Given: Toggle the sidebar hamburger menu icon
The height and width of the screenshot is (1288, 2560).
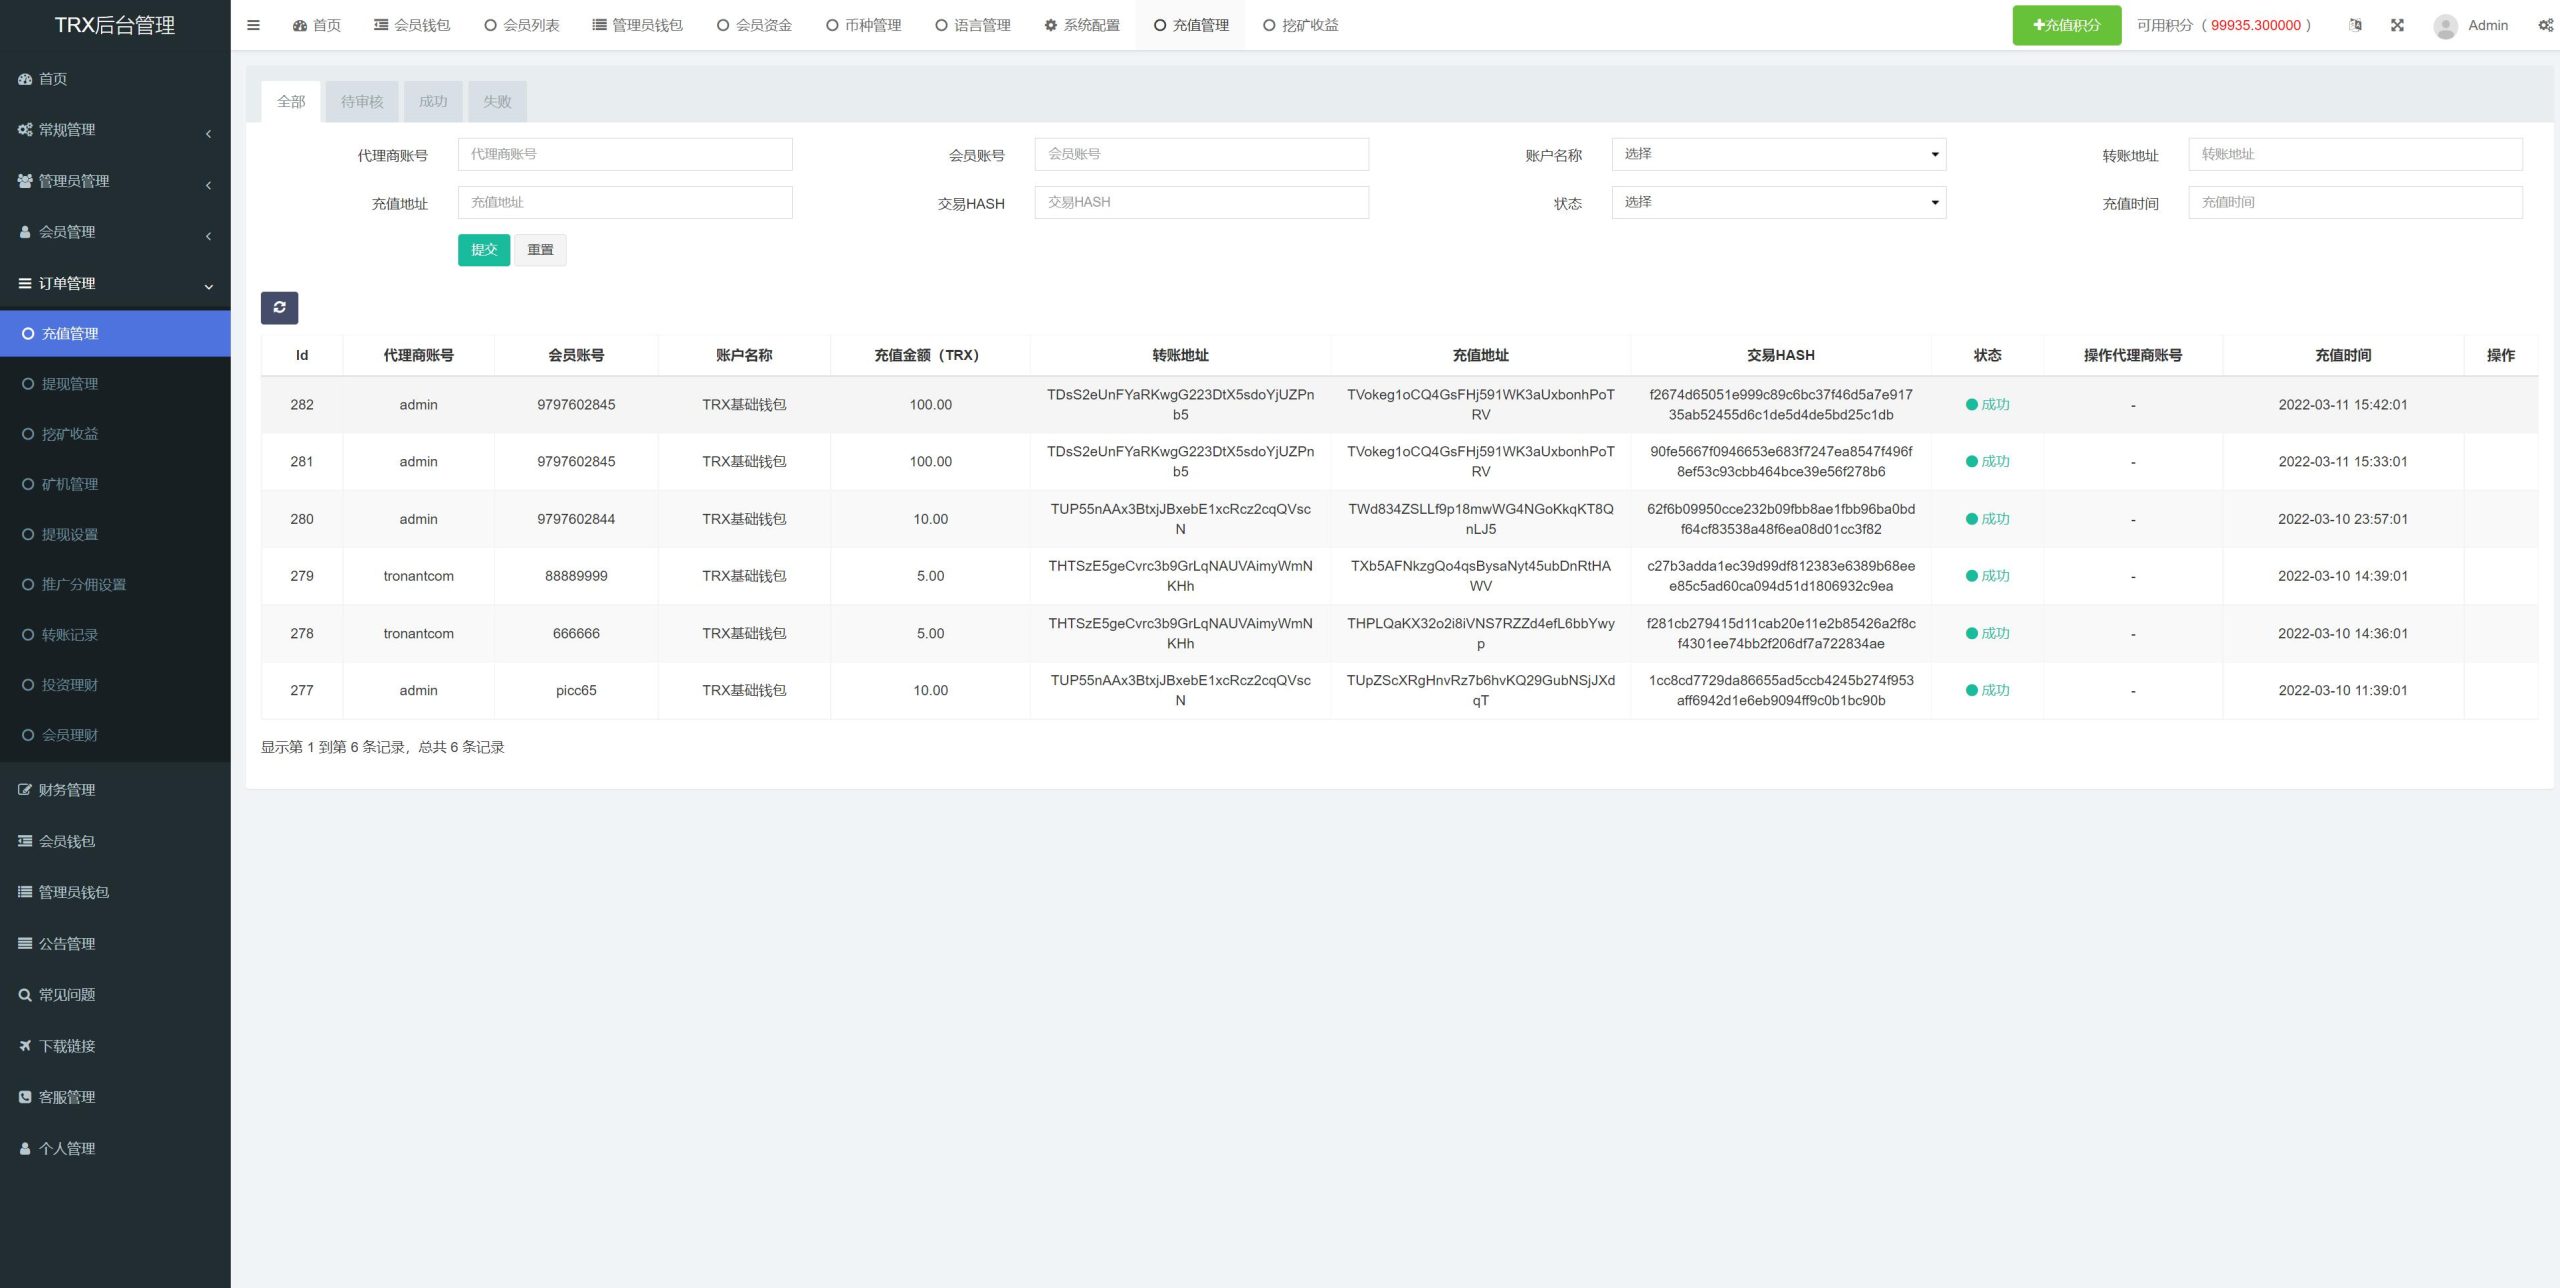Looking at the screenshot, I should (253, 25).
